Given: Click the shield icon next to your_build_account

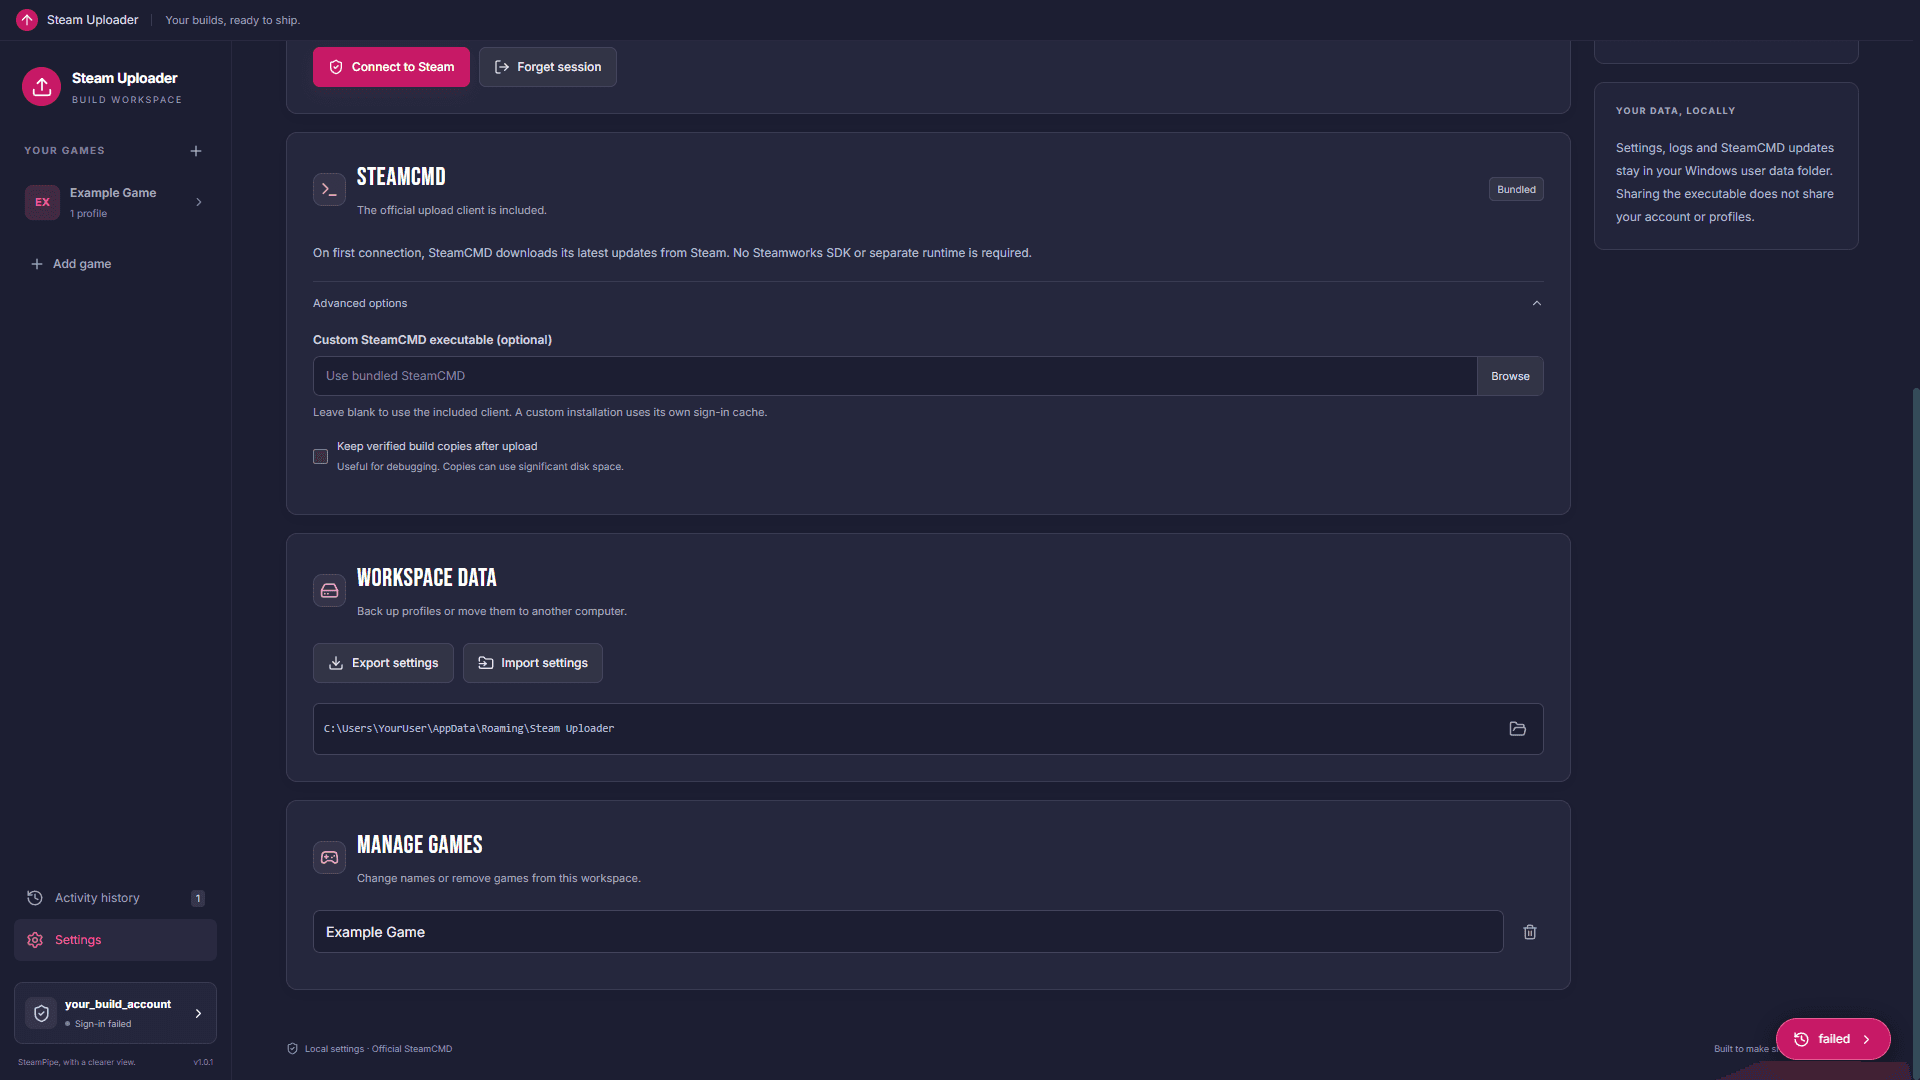Looking at the screenshot, I should click(41, 1013).
